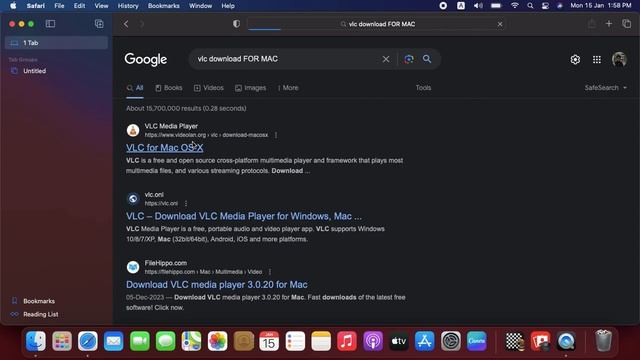Open Download VLC media player 3.0.20 link
Image resolution: width=640 pixels, height=360 pixels.
pyautogui.click(x=217, y=284)
